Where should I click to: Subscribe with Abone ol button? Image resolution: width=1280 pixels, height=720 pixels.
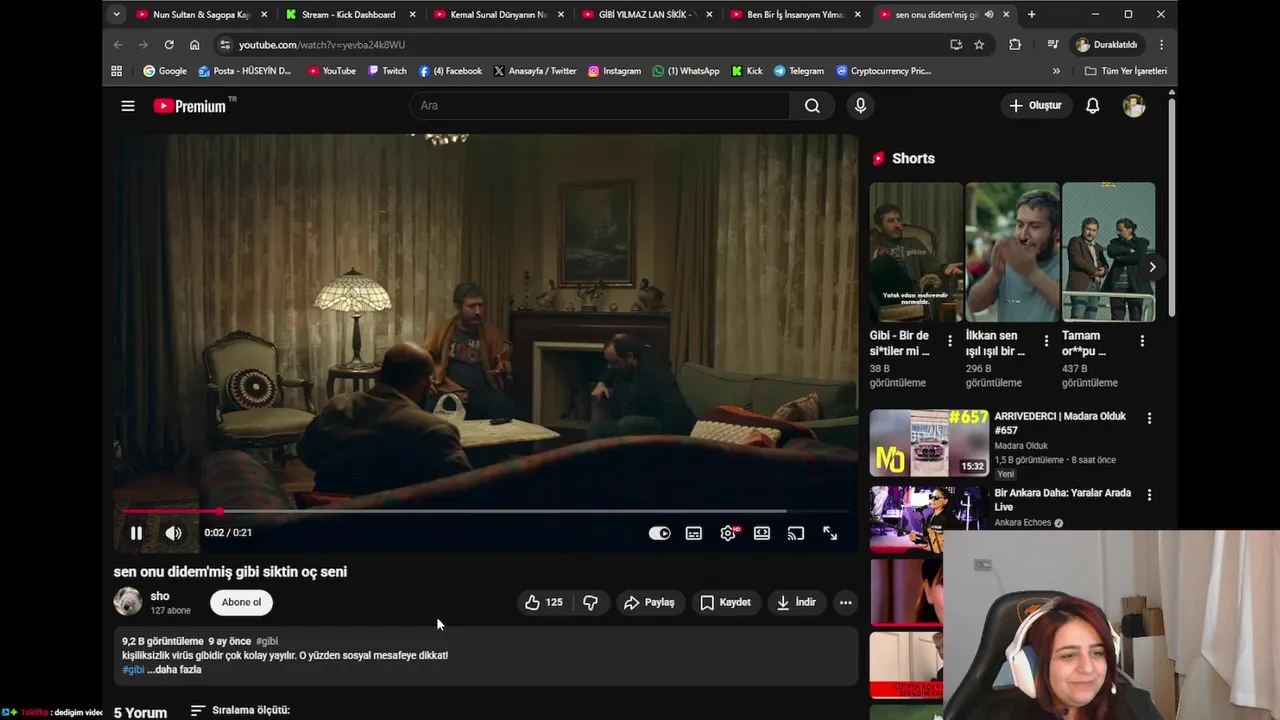tap(241, 602)
